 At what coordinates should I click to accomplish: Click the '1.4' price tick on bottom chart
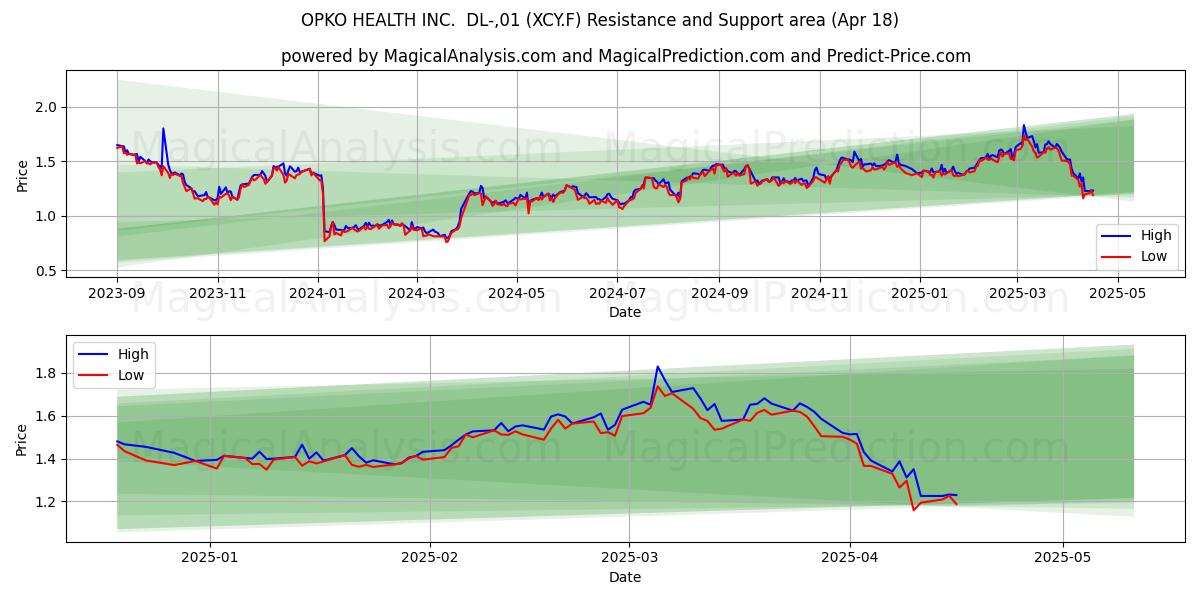[48, 459]
